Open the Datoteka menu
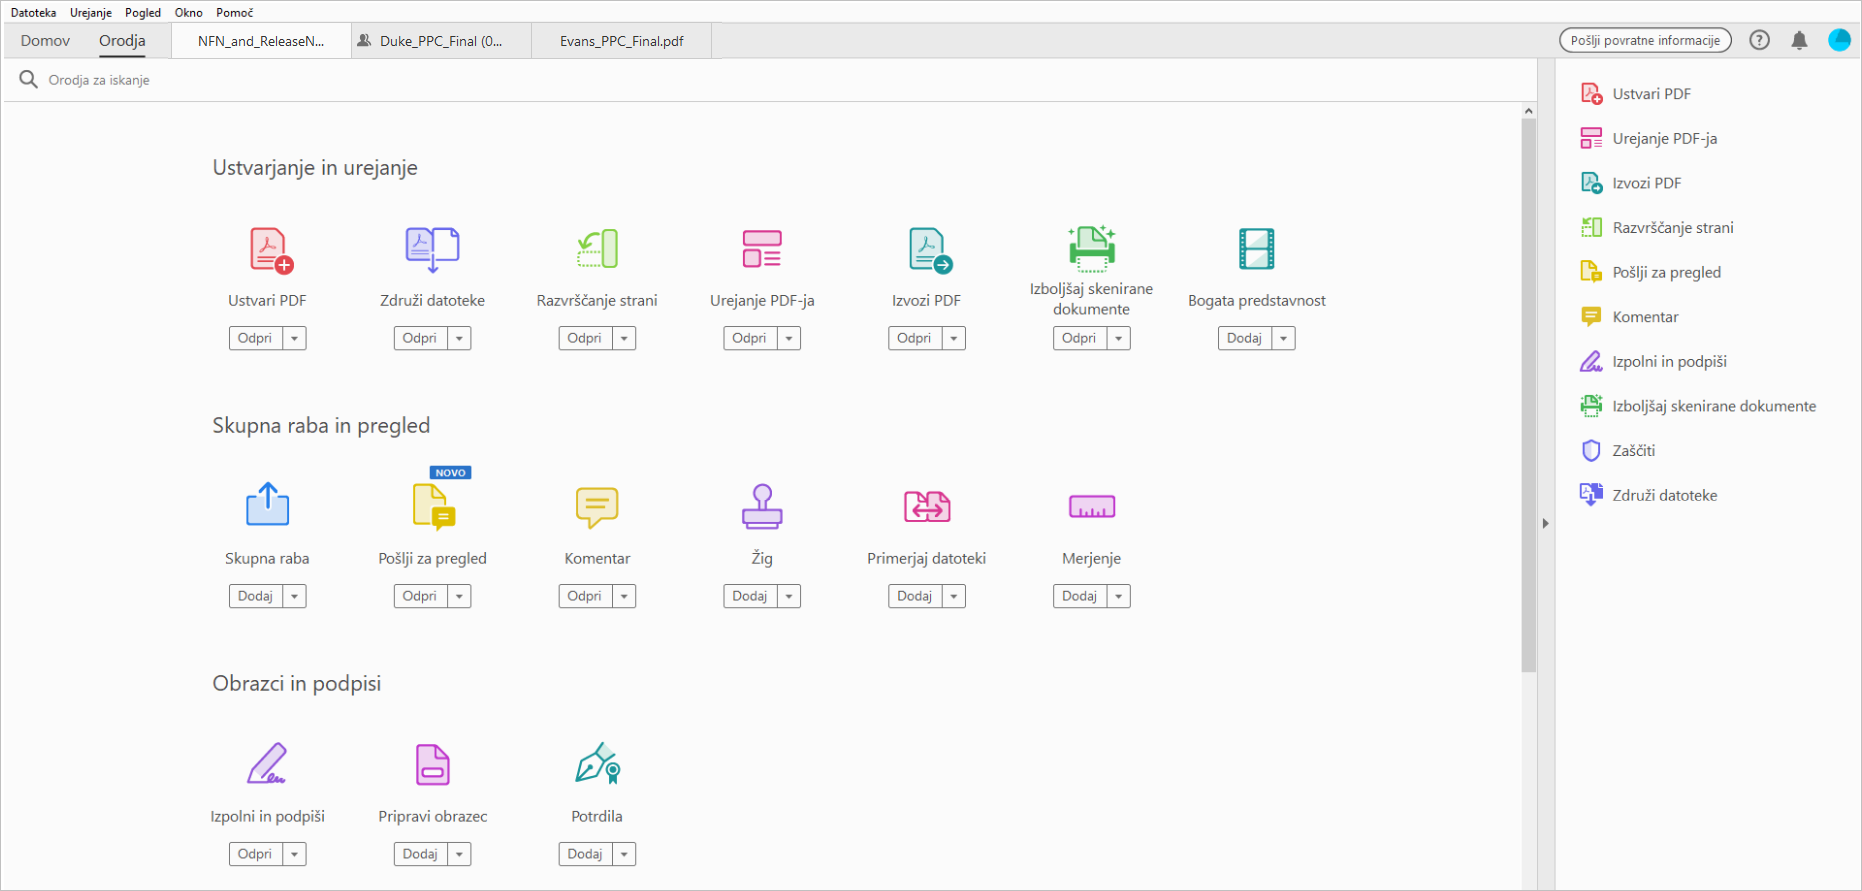 (33, 12)
